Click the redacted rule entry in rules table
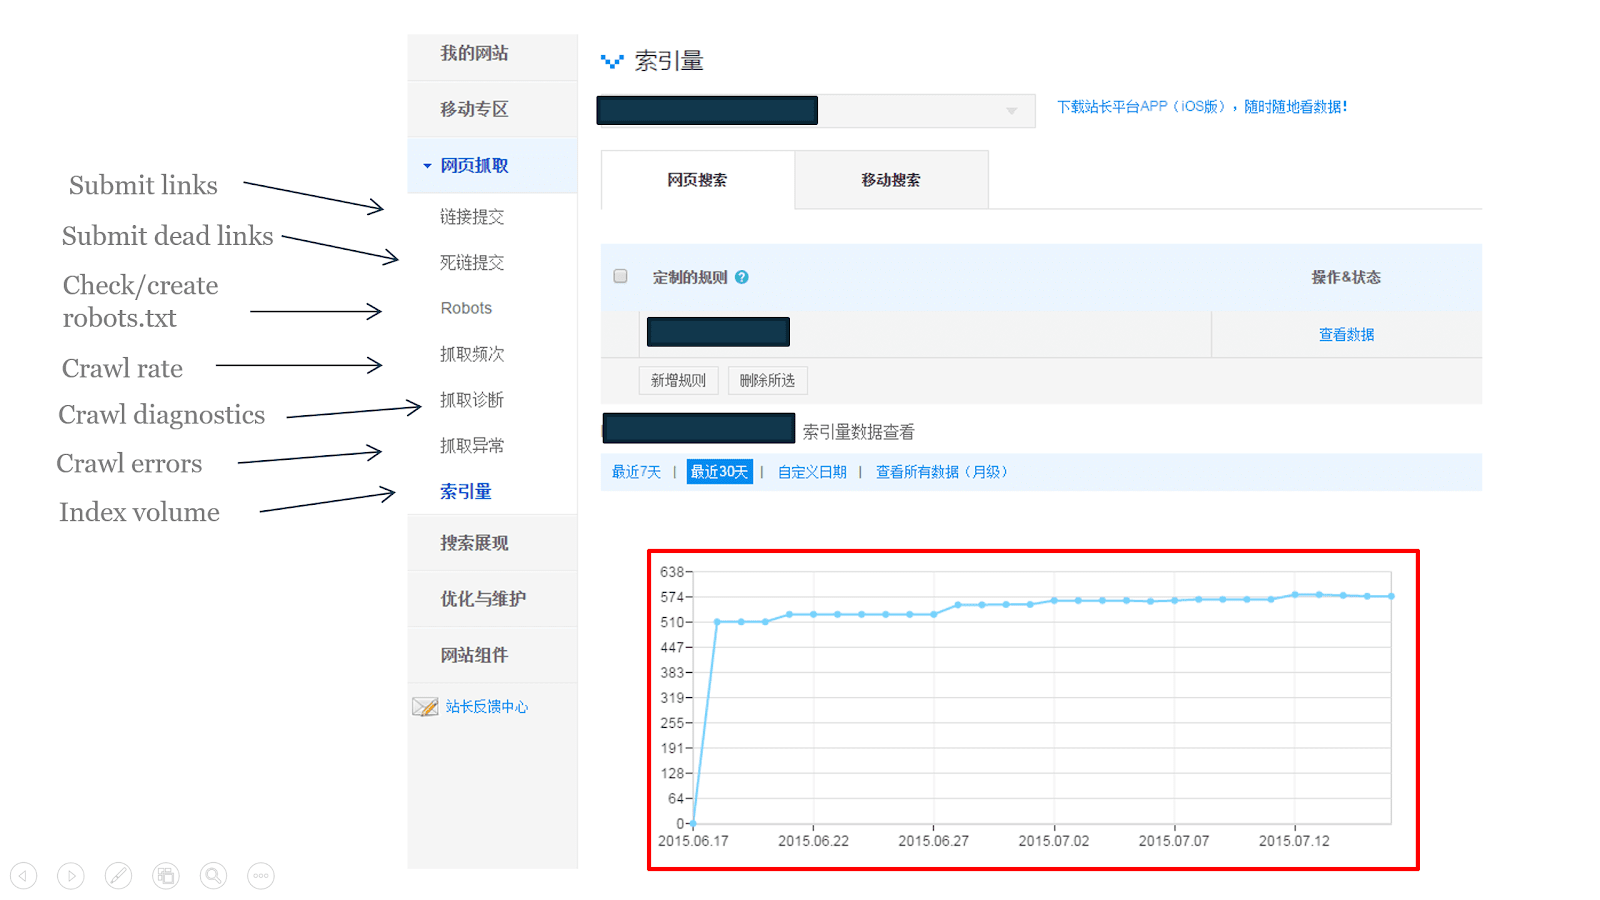This screenshot has height=900, width=1600. point(718,332)
